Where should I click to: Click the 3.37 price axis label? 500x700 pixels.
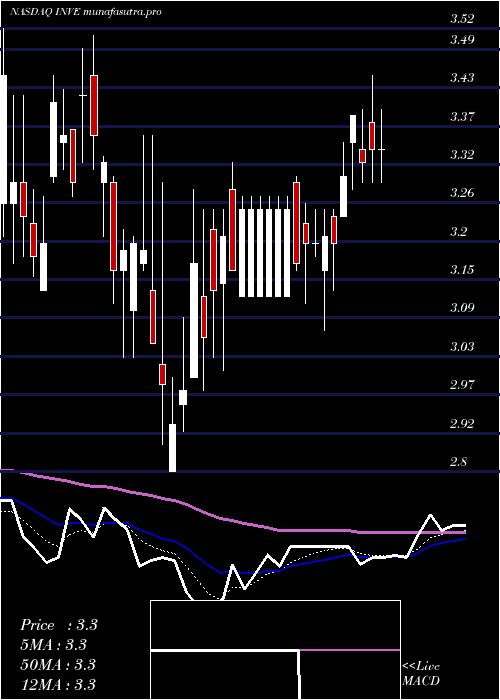pyautogui.click(x=462, y=117)
